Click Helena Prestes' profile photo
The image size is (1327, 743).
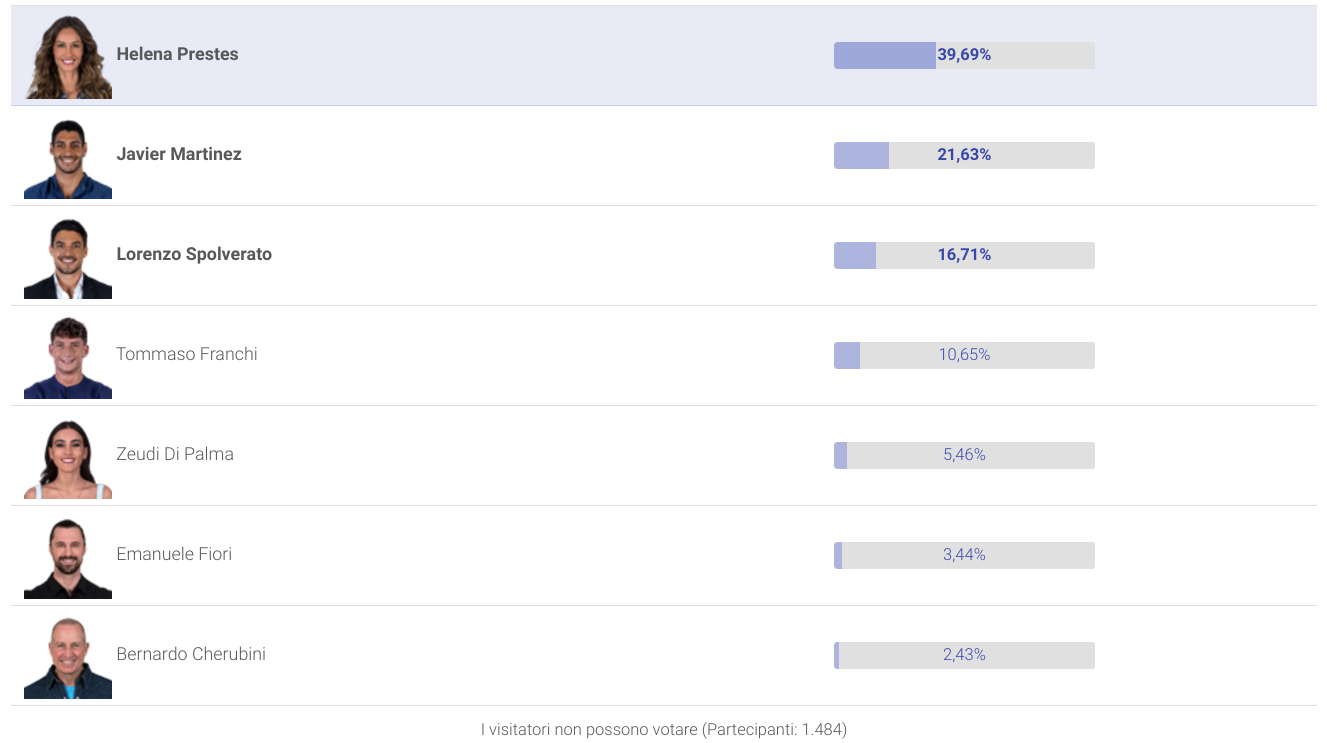(68, 57)
